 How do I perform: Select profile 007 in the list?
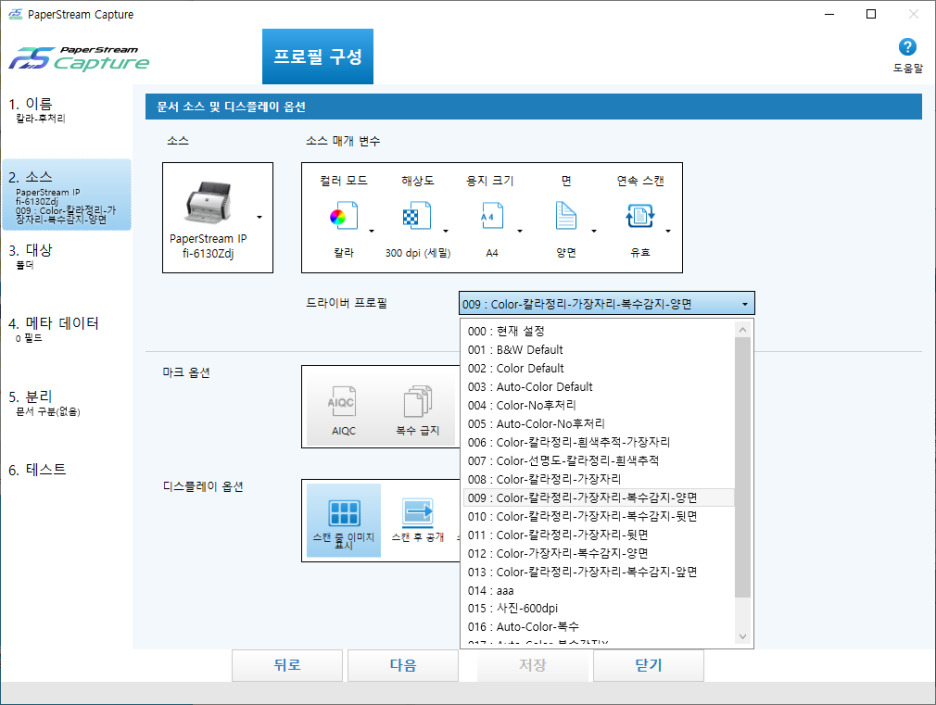pos(598,461)
